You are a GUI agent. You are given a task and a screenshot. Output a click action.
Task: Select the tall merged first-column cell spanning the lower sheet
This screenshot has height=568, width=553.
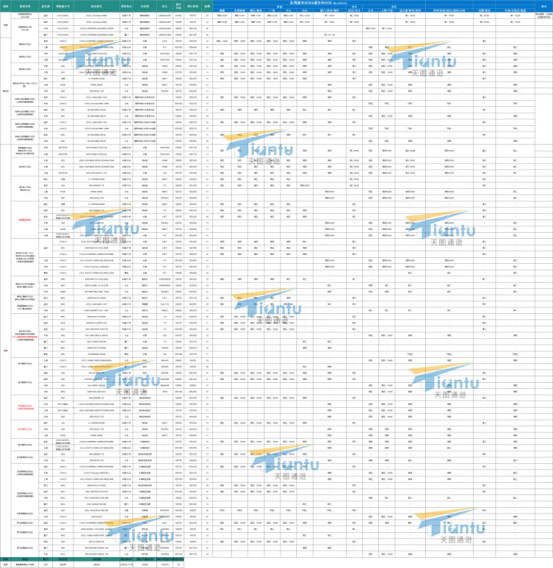pyautogui.click(x=5, y=350)
